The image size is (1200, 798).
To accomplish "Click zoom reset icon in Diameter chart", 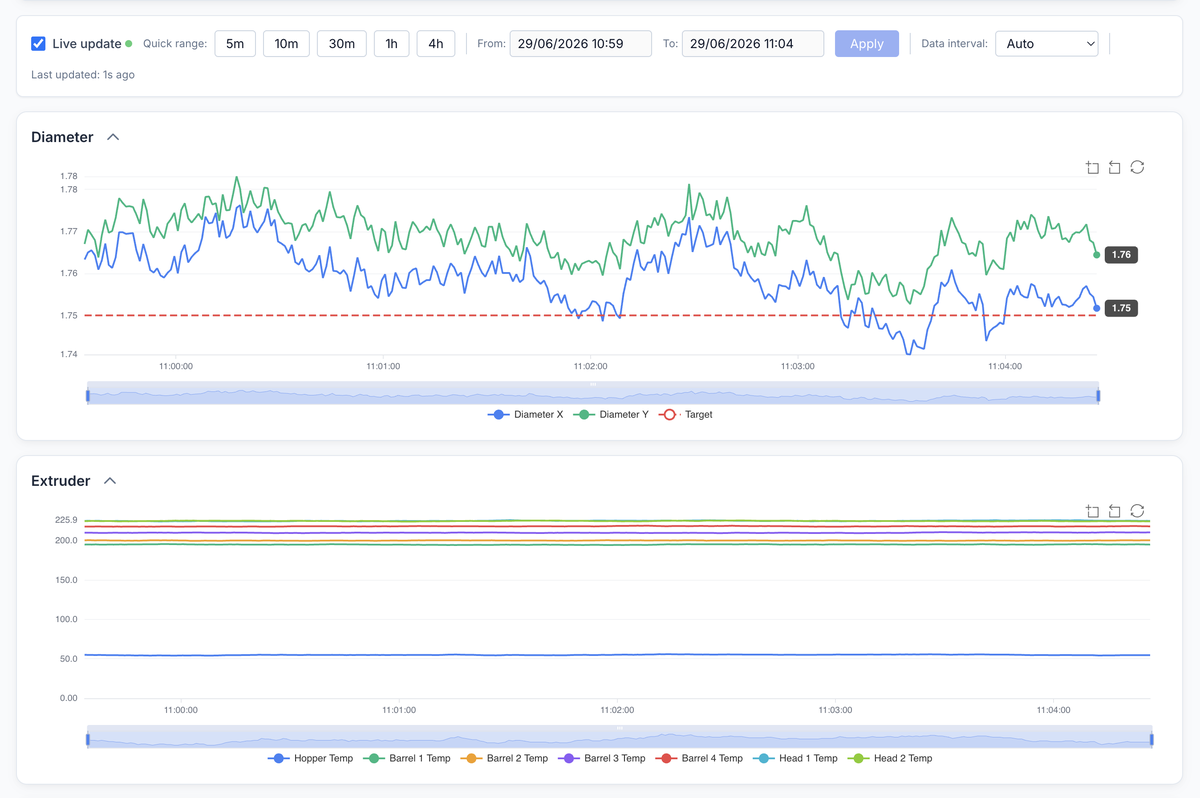I will pyautogui.click(x=1114, y=167).
